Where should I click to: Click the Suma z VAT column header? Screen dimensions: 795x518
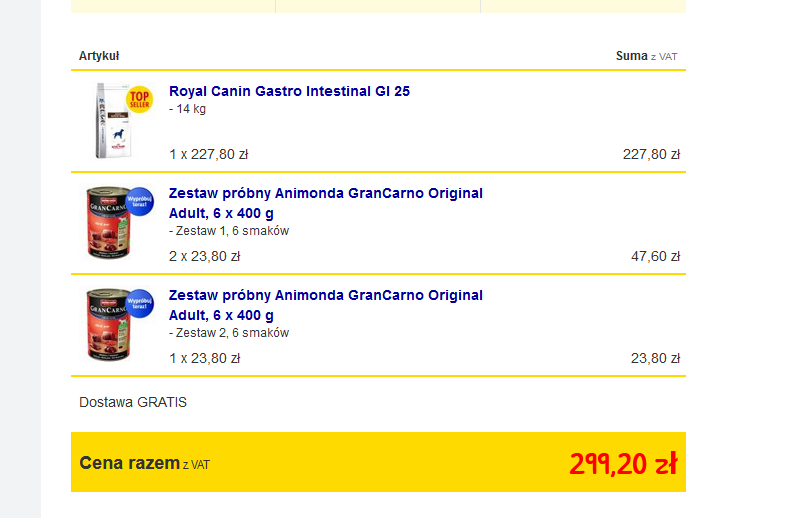coord(646,56)
